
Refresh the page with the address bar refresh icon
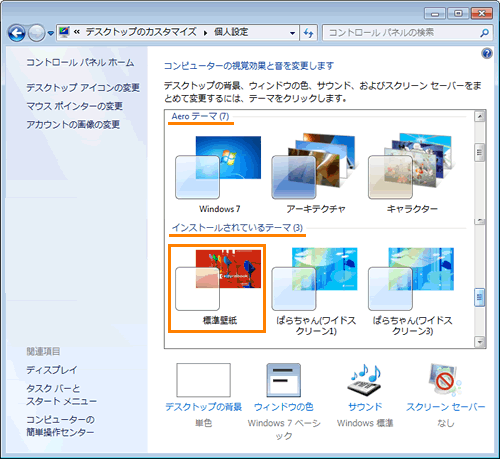click(309, 33)
